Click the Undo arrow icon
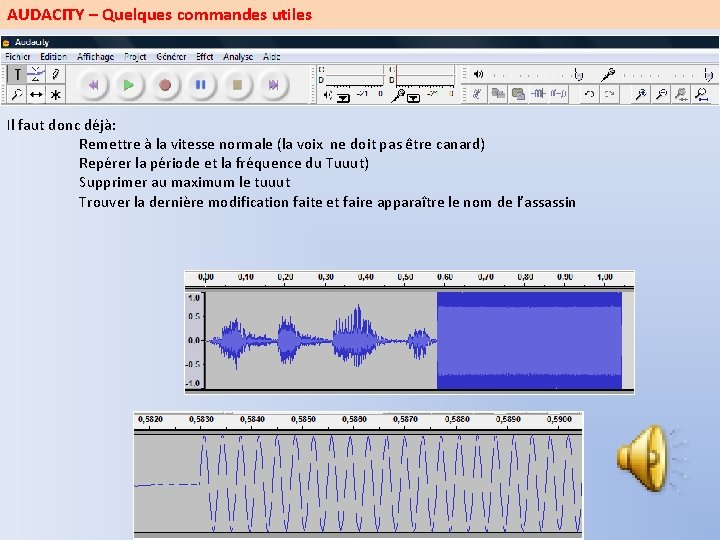This screenshot has height=540, width=720. coord(589,94)
